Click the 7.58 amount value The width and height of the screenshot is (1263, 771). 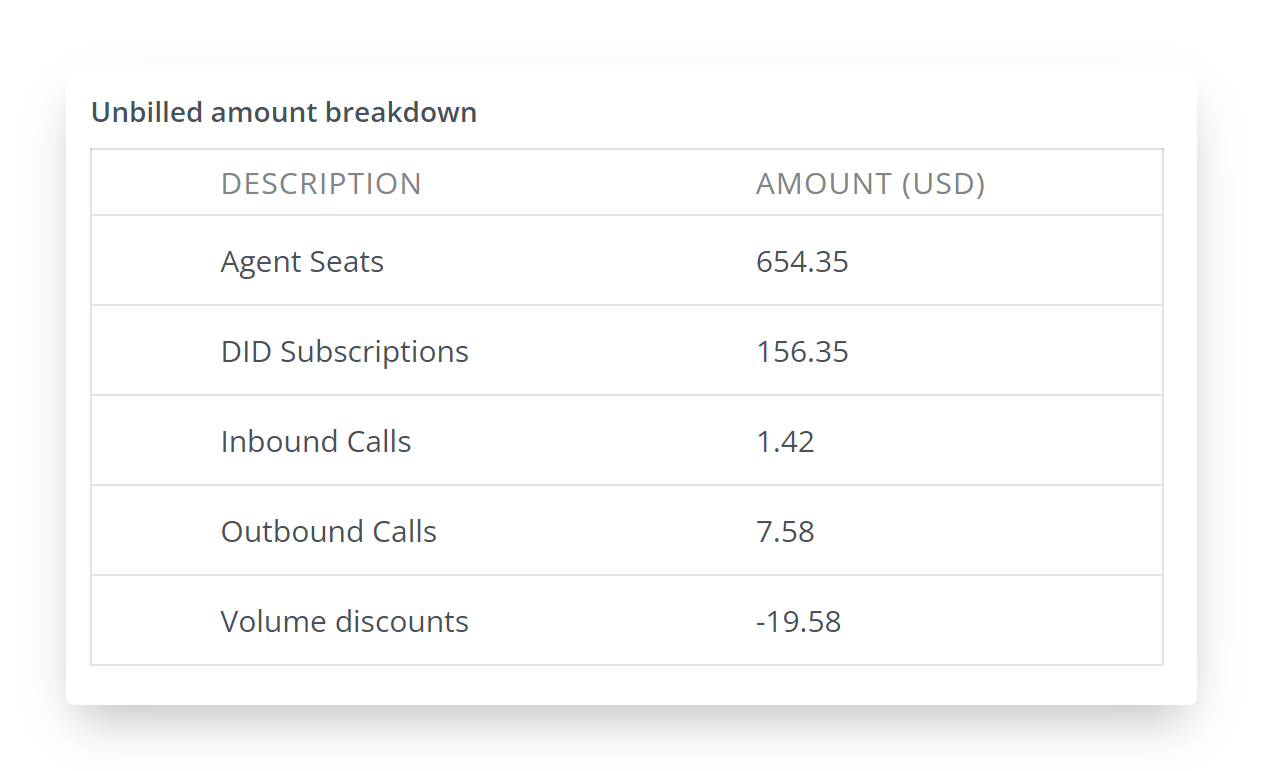785,532
